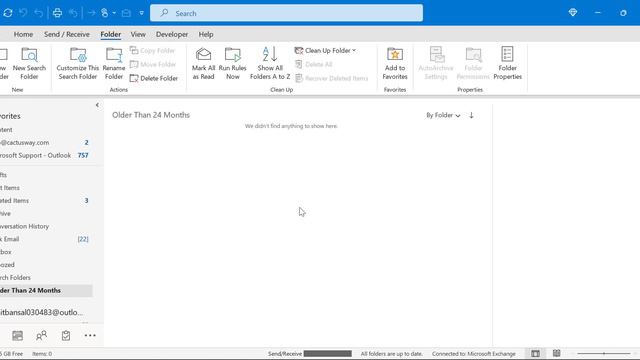Click the Favorites section header
Screen dimensions: 640x360
[x=10, y=116]
